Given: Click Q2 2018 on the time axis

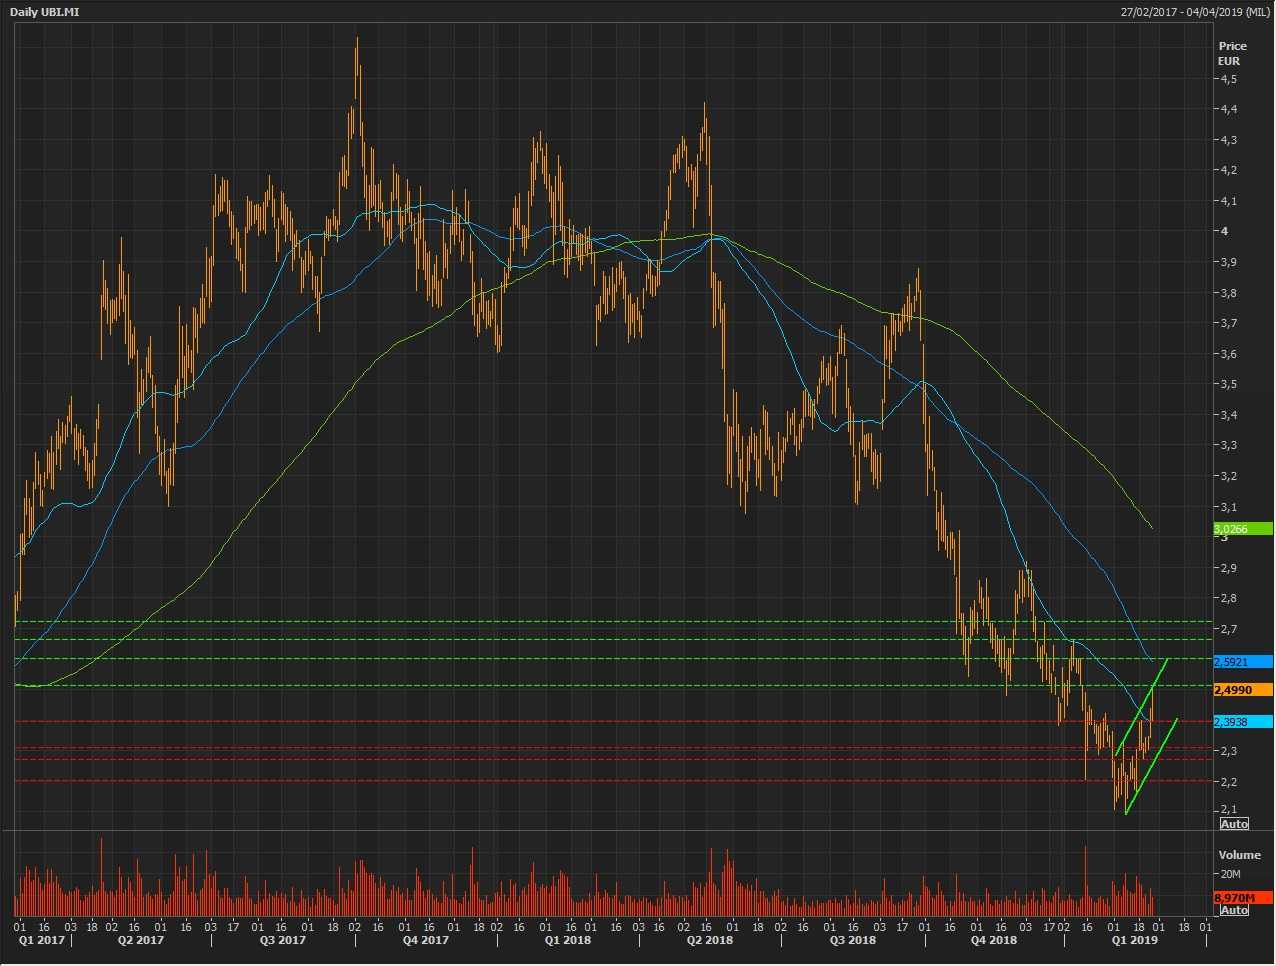Looking at the screenshot, I should click(x=709, y=940).
